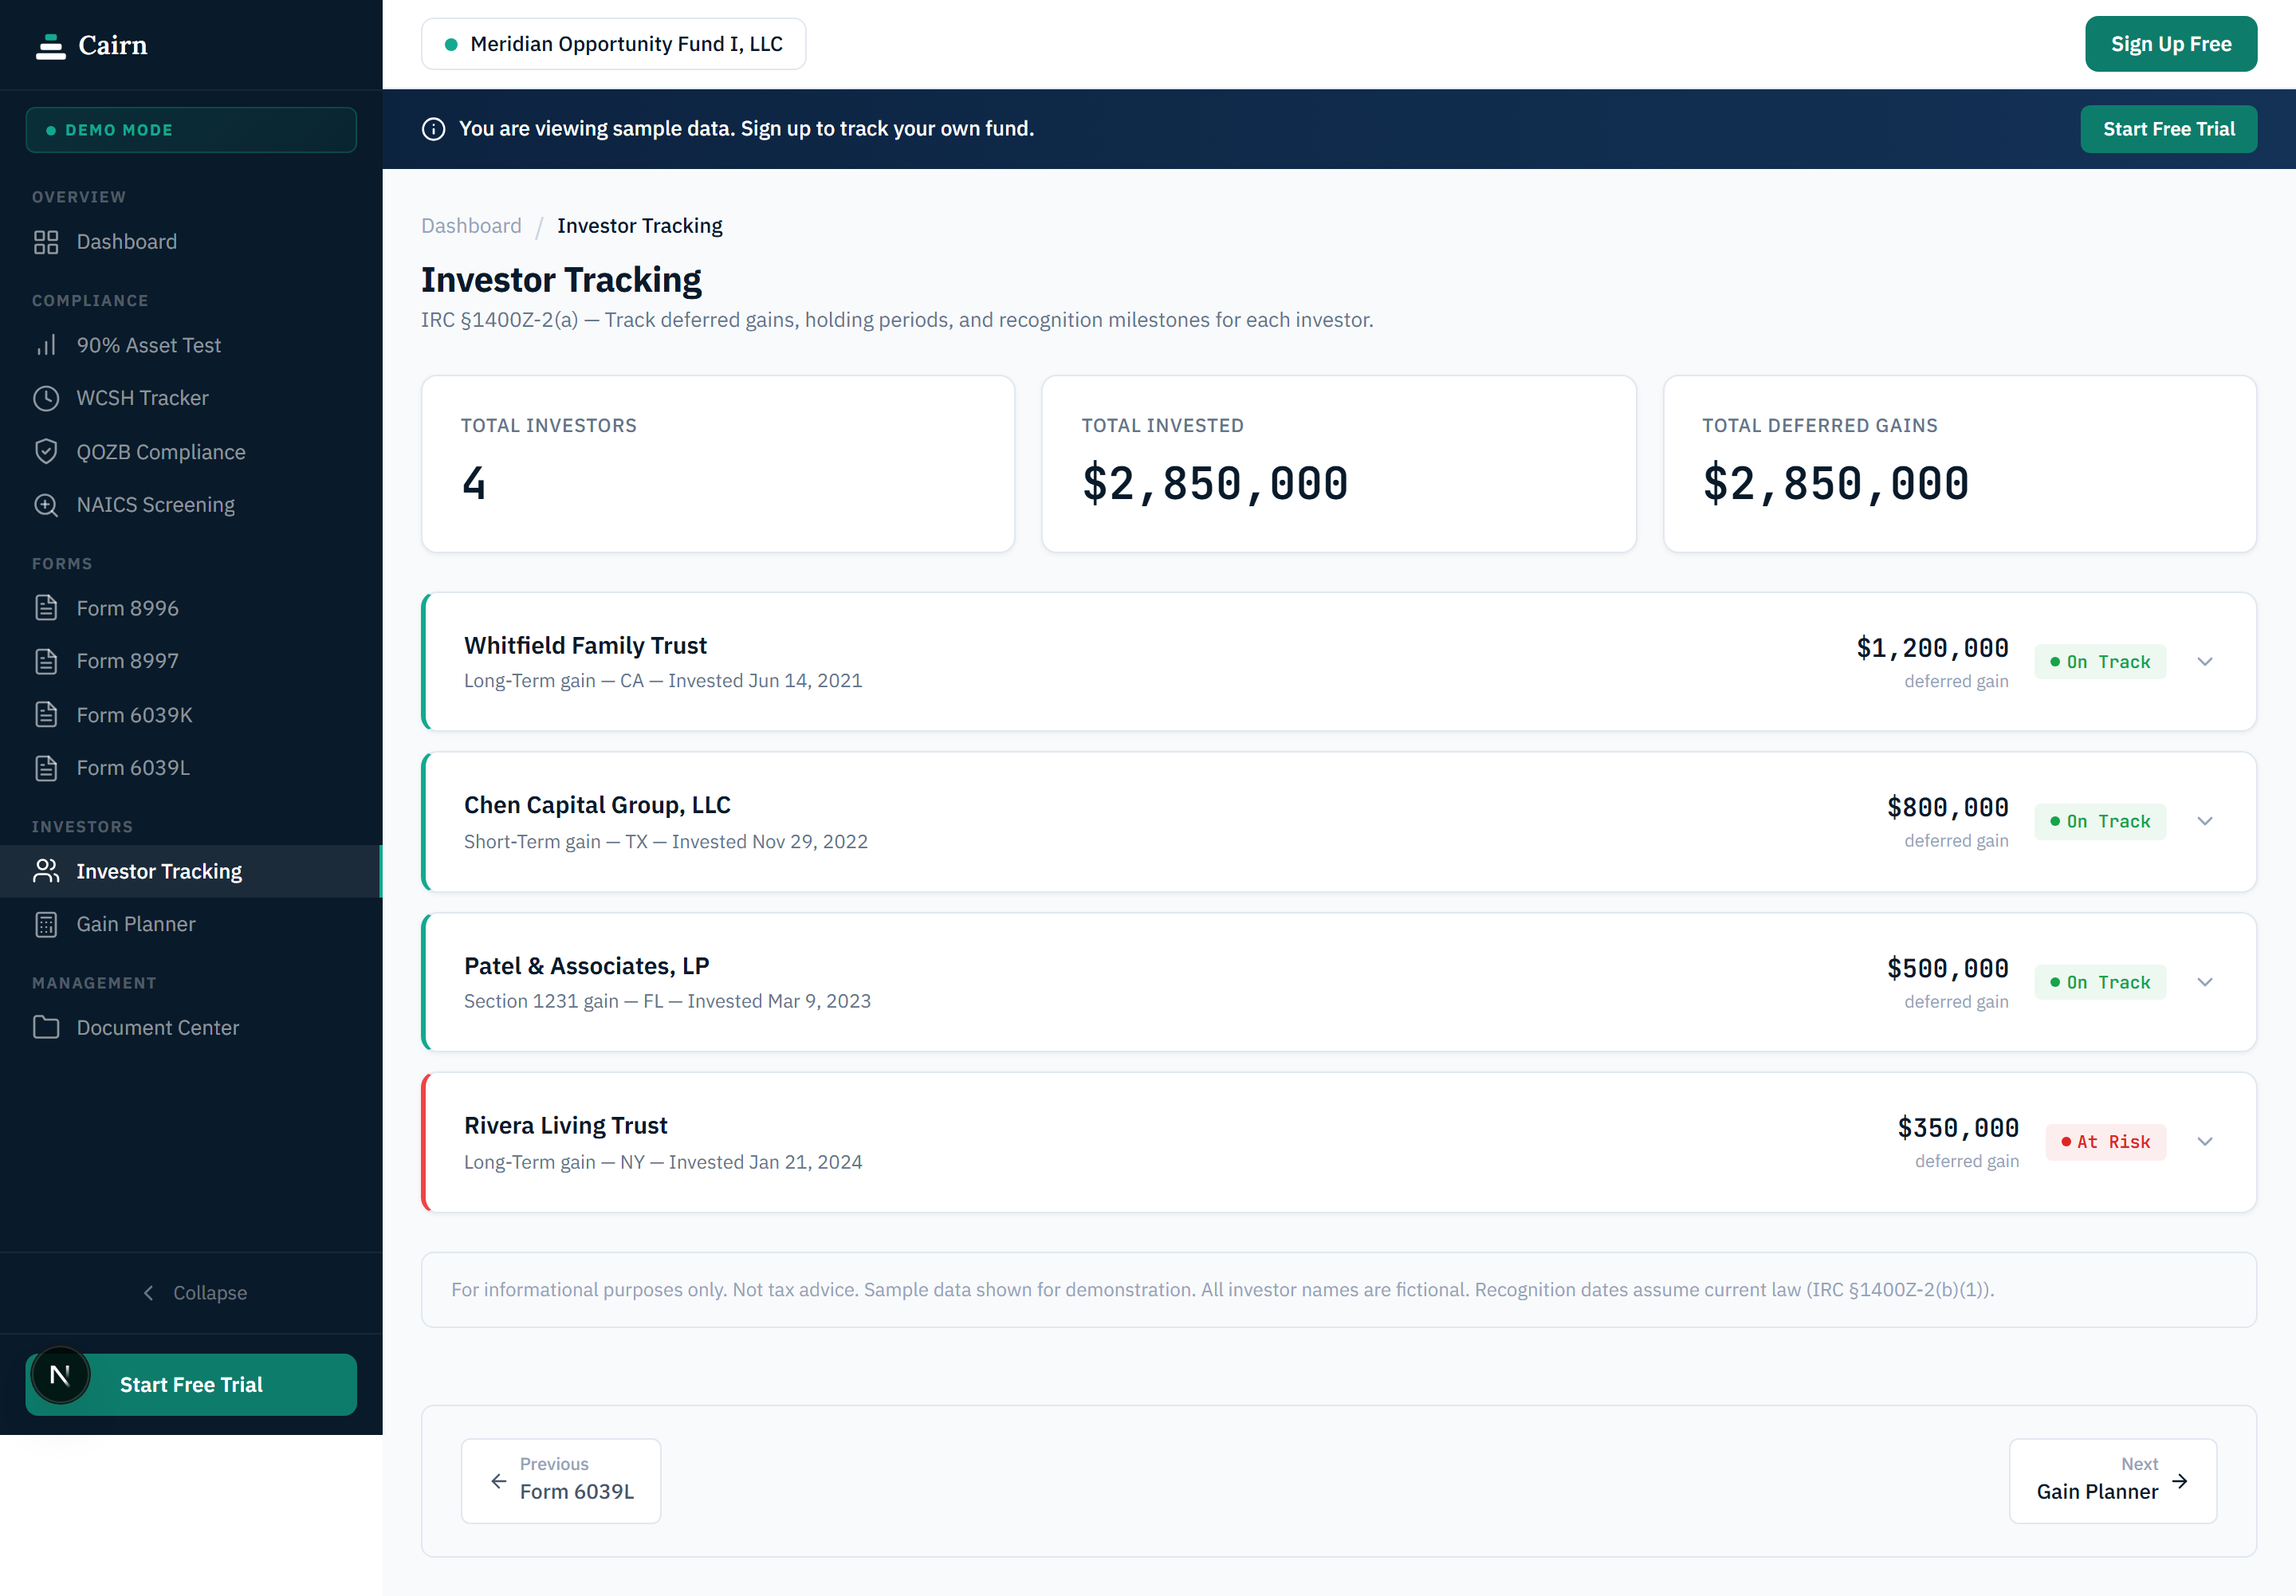Select active Investor Tracking sidebar item
Viewport: 2296px width, 1596px height.
[x=191, y=871]
